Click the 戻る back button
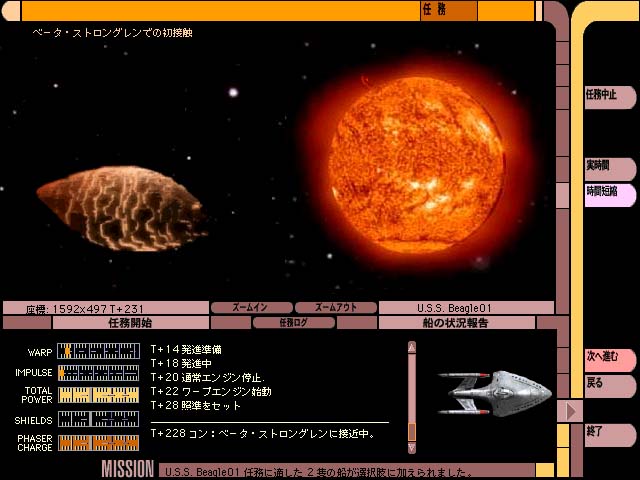 tap(610, 386)
